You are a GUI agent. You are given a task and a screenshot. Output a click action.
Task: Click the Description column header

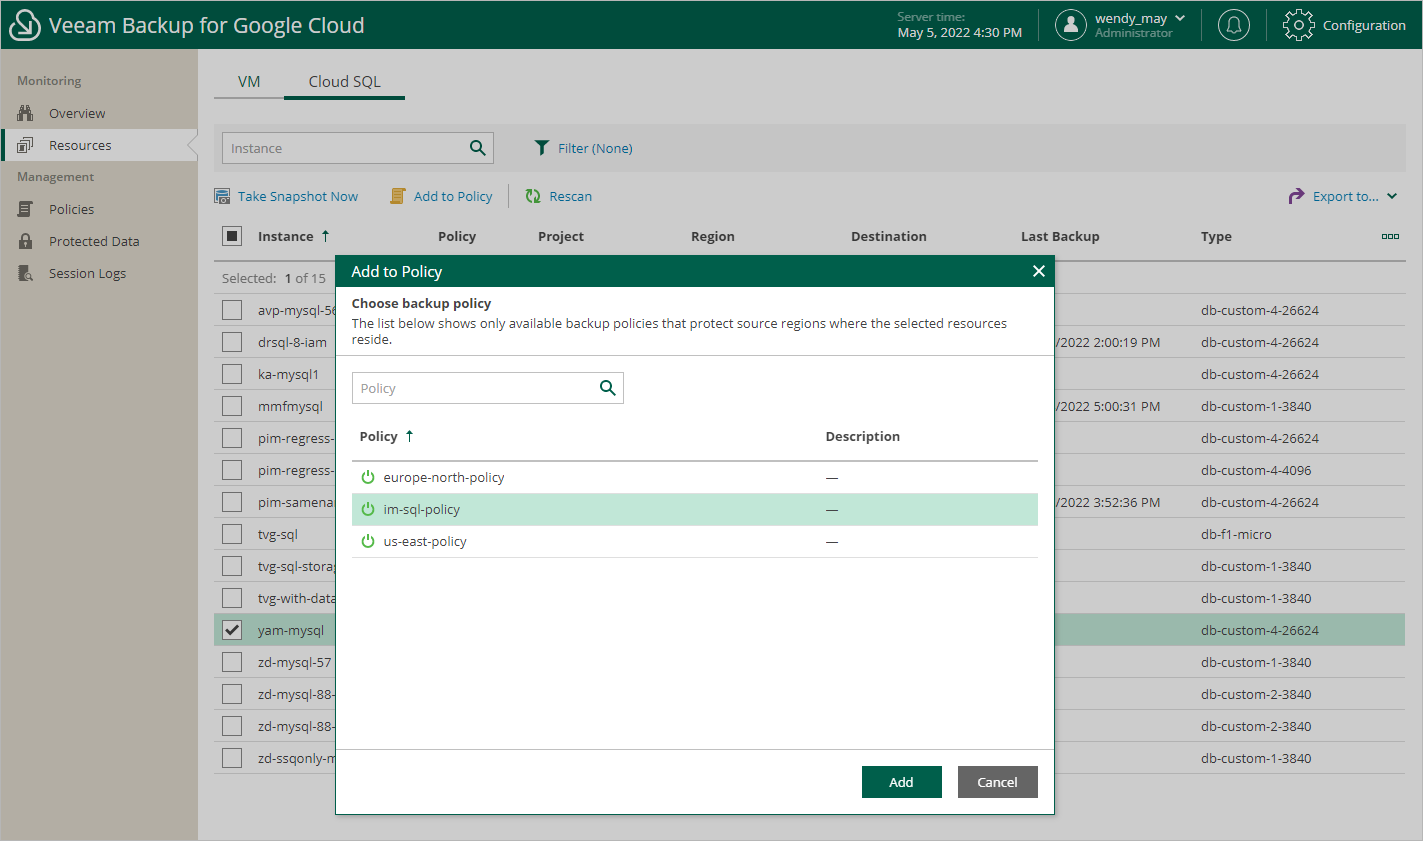pos(862,436)
